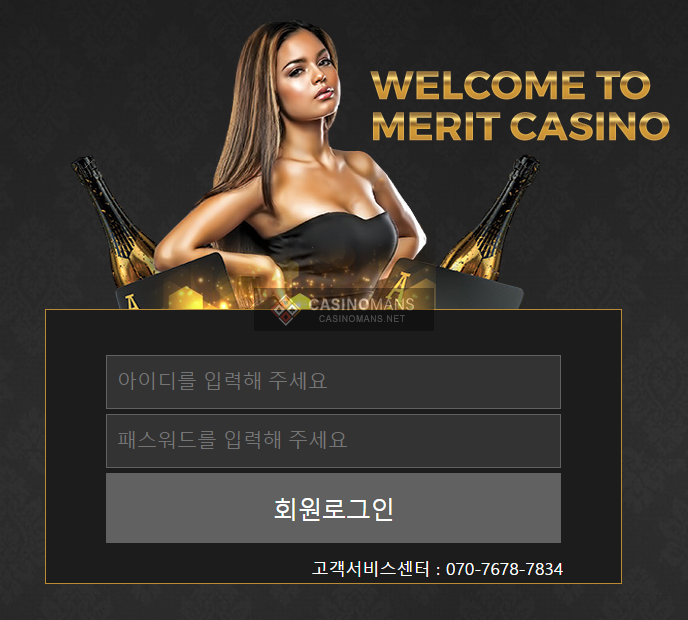
Task: Click the golden A on left card
Action: point(131,302)
